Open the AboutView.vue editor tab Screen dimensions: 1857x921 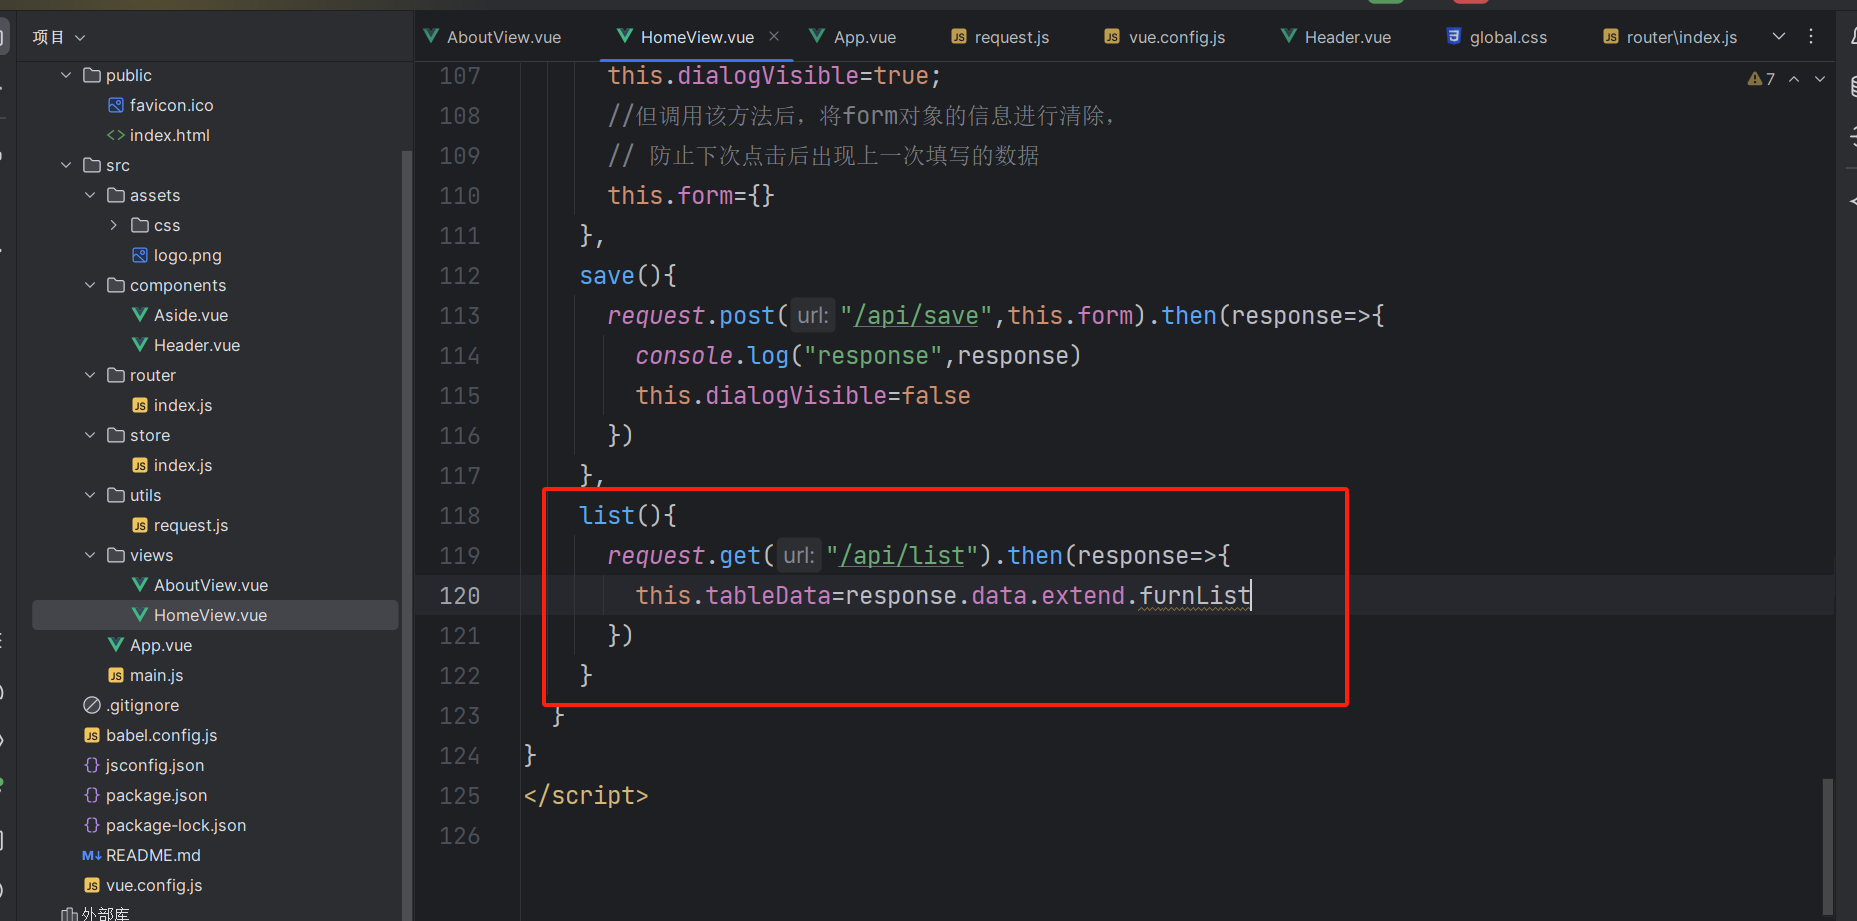coord(492,37)
